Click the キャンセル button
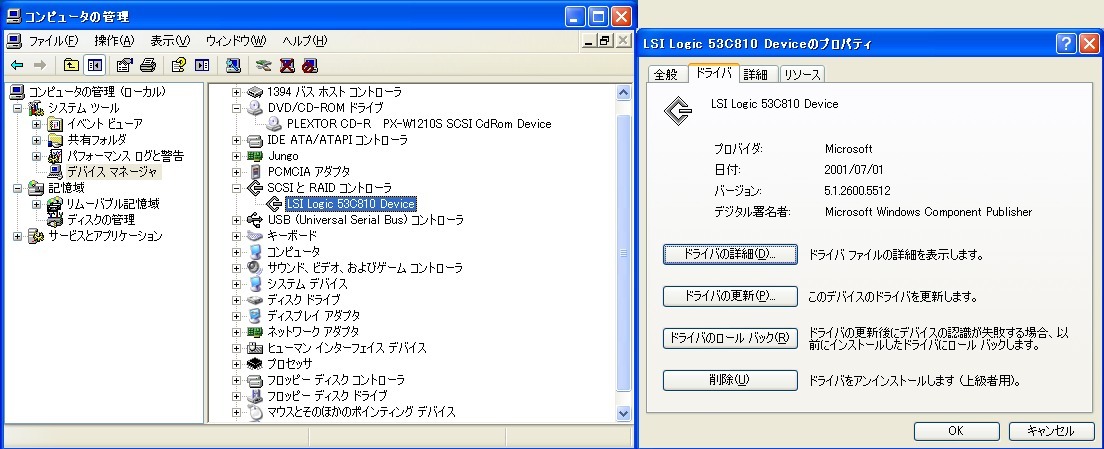Image resolution: width=1104 pixels, height=449 pixels. (x=1050, y=431)
